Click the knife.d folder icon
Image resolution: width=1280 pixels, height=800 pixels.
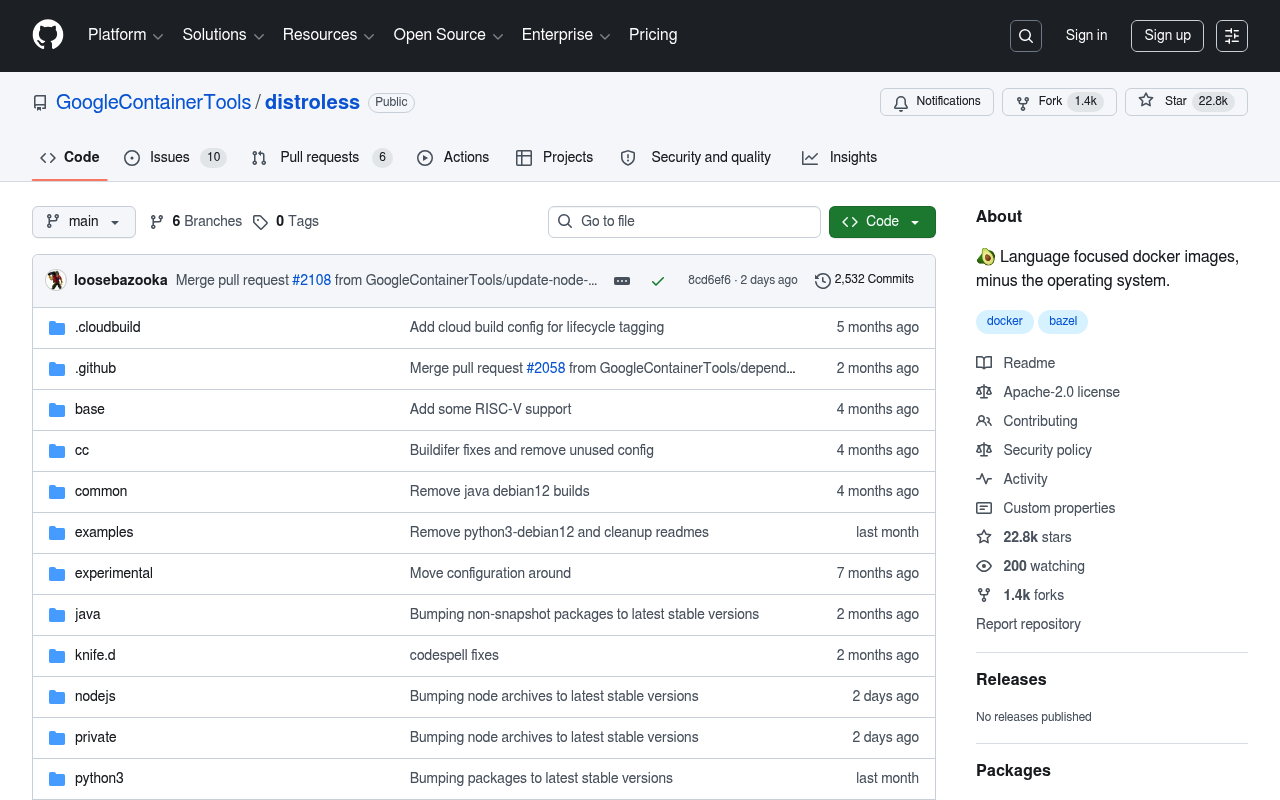[57, 656]
